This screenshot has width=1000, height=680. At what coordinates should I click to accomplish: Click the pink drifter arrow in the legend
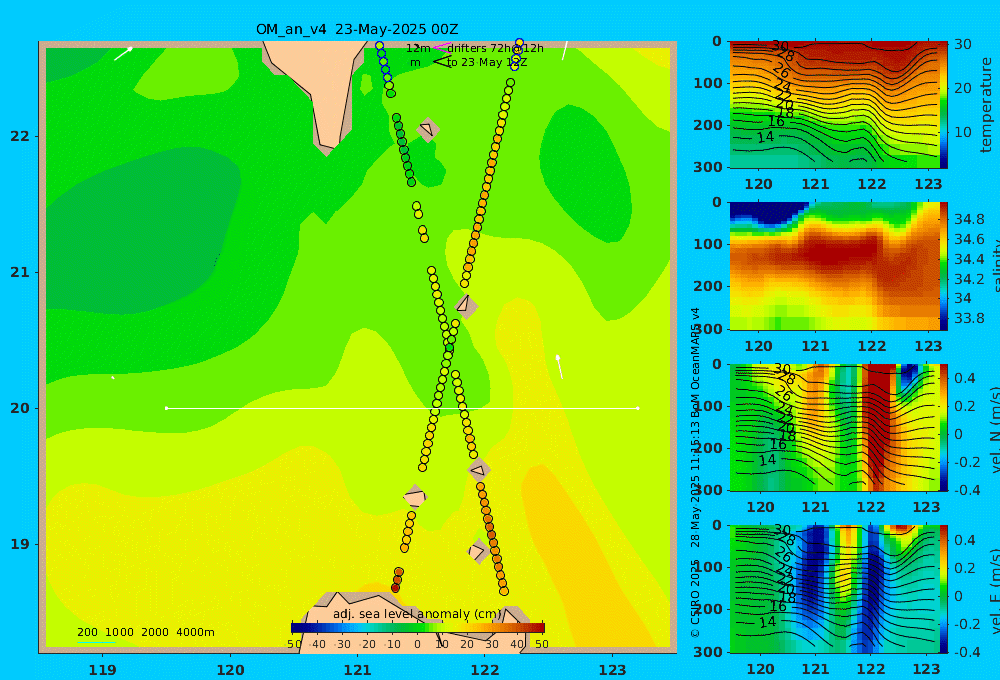441,47
